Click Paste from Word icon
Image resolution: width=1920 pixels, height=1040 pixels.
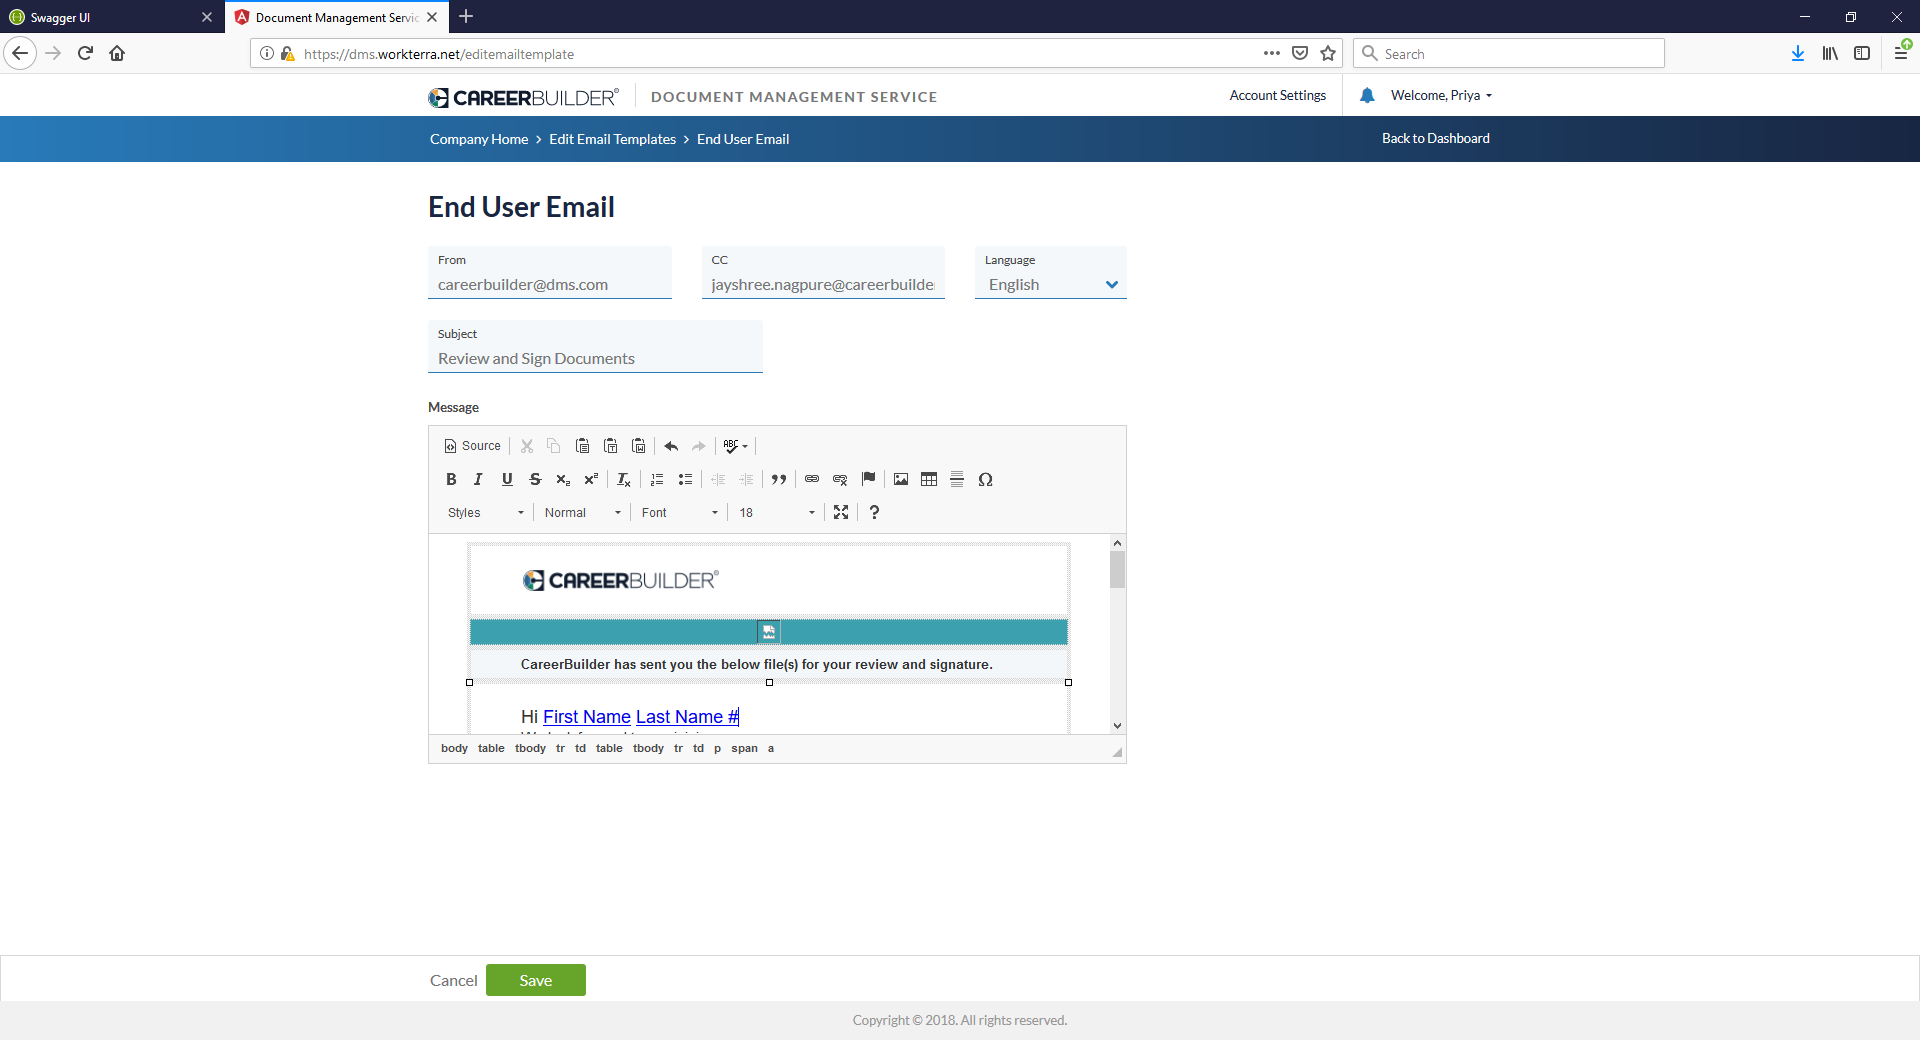pos(638,446)
